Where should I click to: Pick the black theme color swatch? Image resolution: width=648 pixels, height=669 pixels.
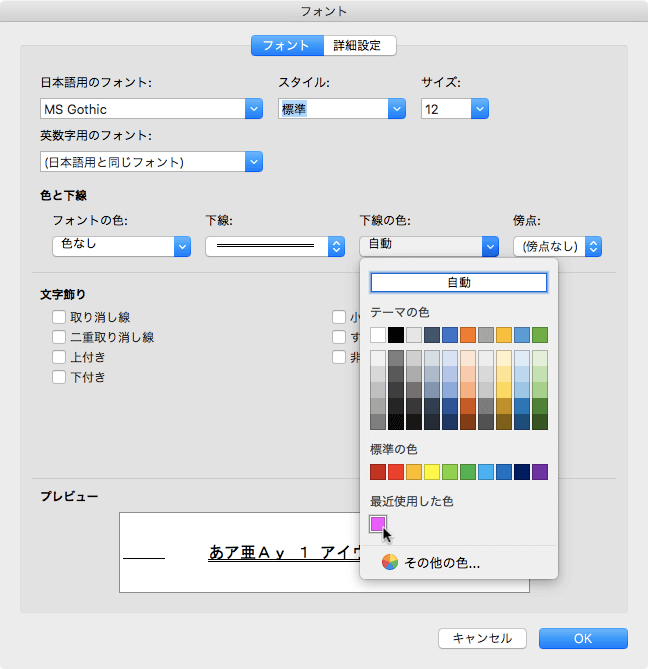click(x=396, y=335)
